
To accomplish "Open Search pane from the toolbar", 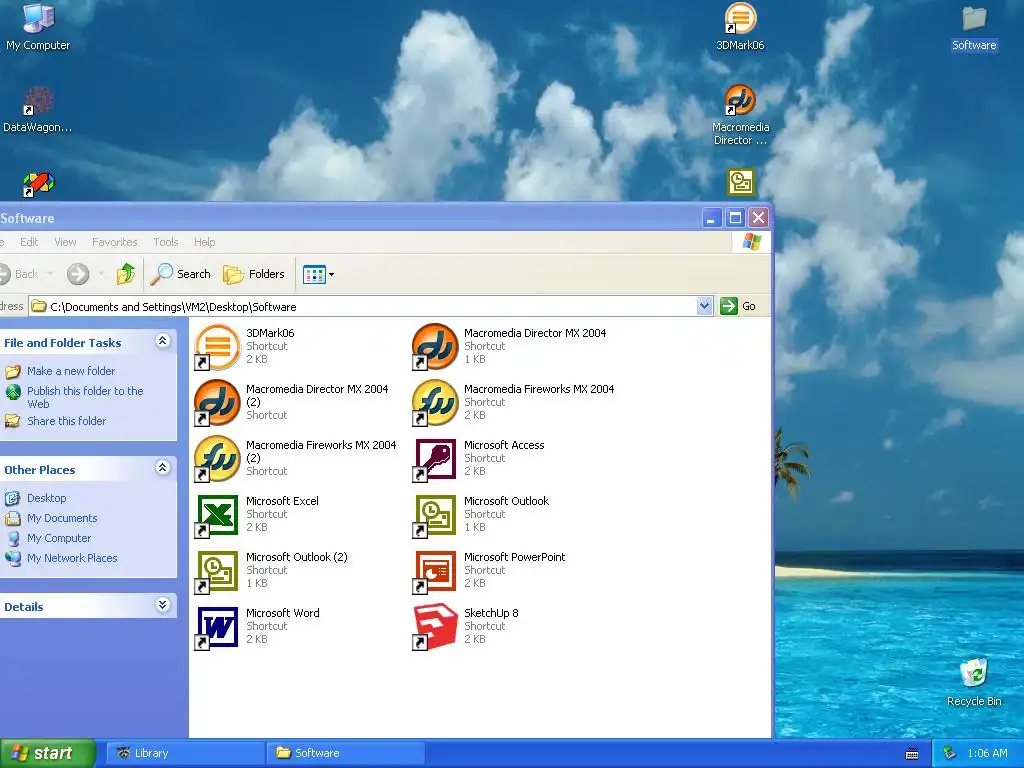I will tap(181, 274).
